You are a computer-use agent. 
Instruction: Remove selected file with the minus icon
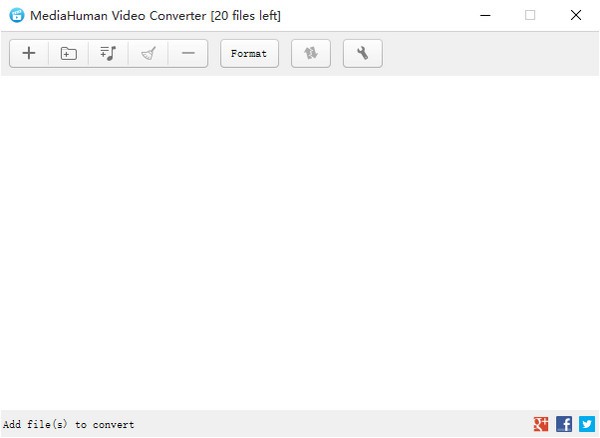coord(188,54)
